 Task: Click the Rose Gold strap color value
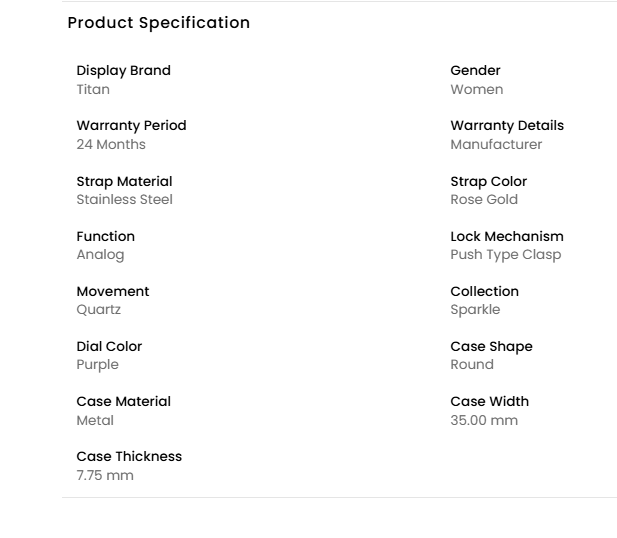tap(486, 200)
